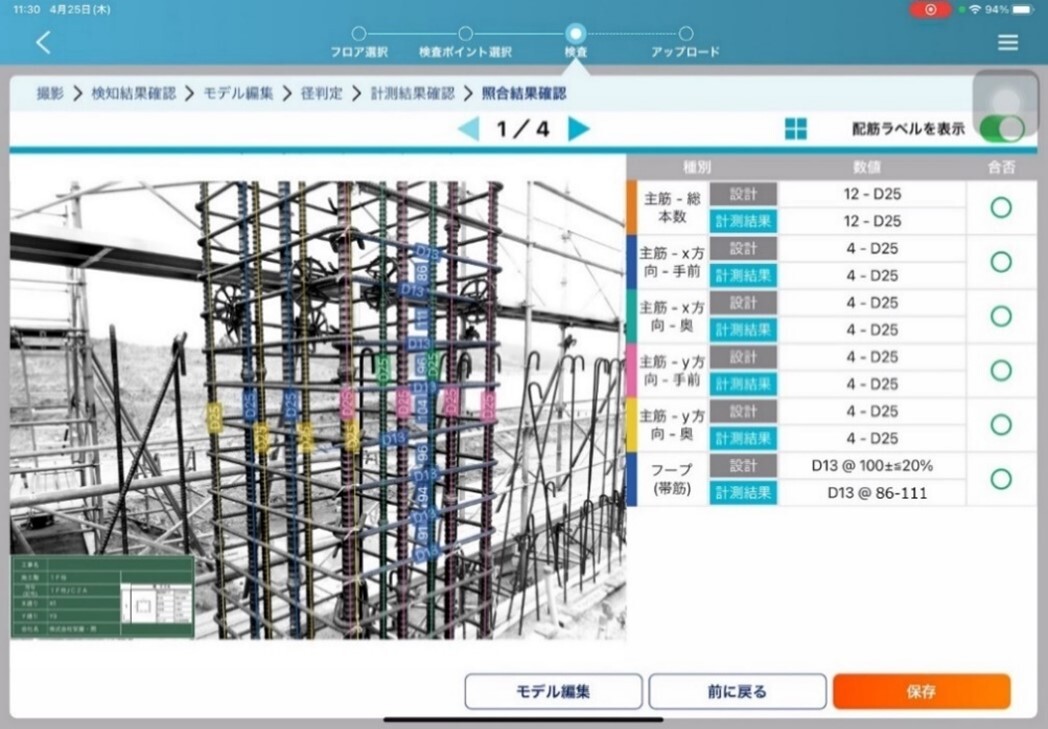Select the 検査ポイント選択 step
Image resolution: width=1048 pixels, height=729 pixels.
coord(465,41)
